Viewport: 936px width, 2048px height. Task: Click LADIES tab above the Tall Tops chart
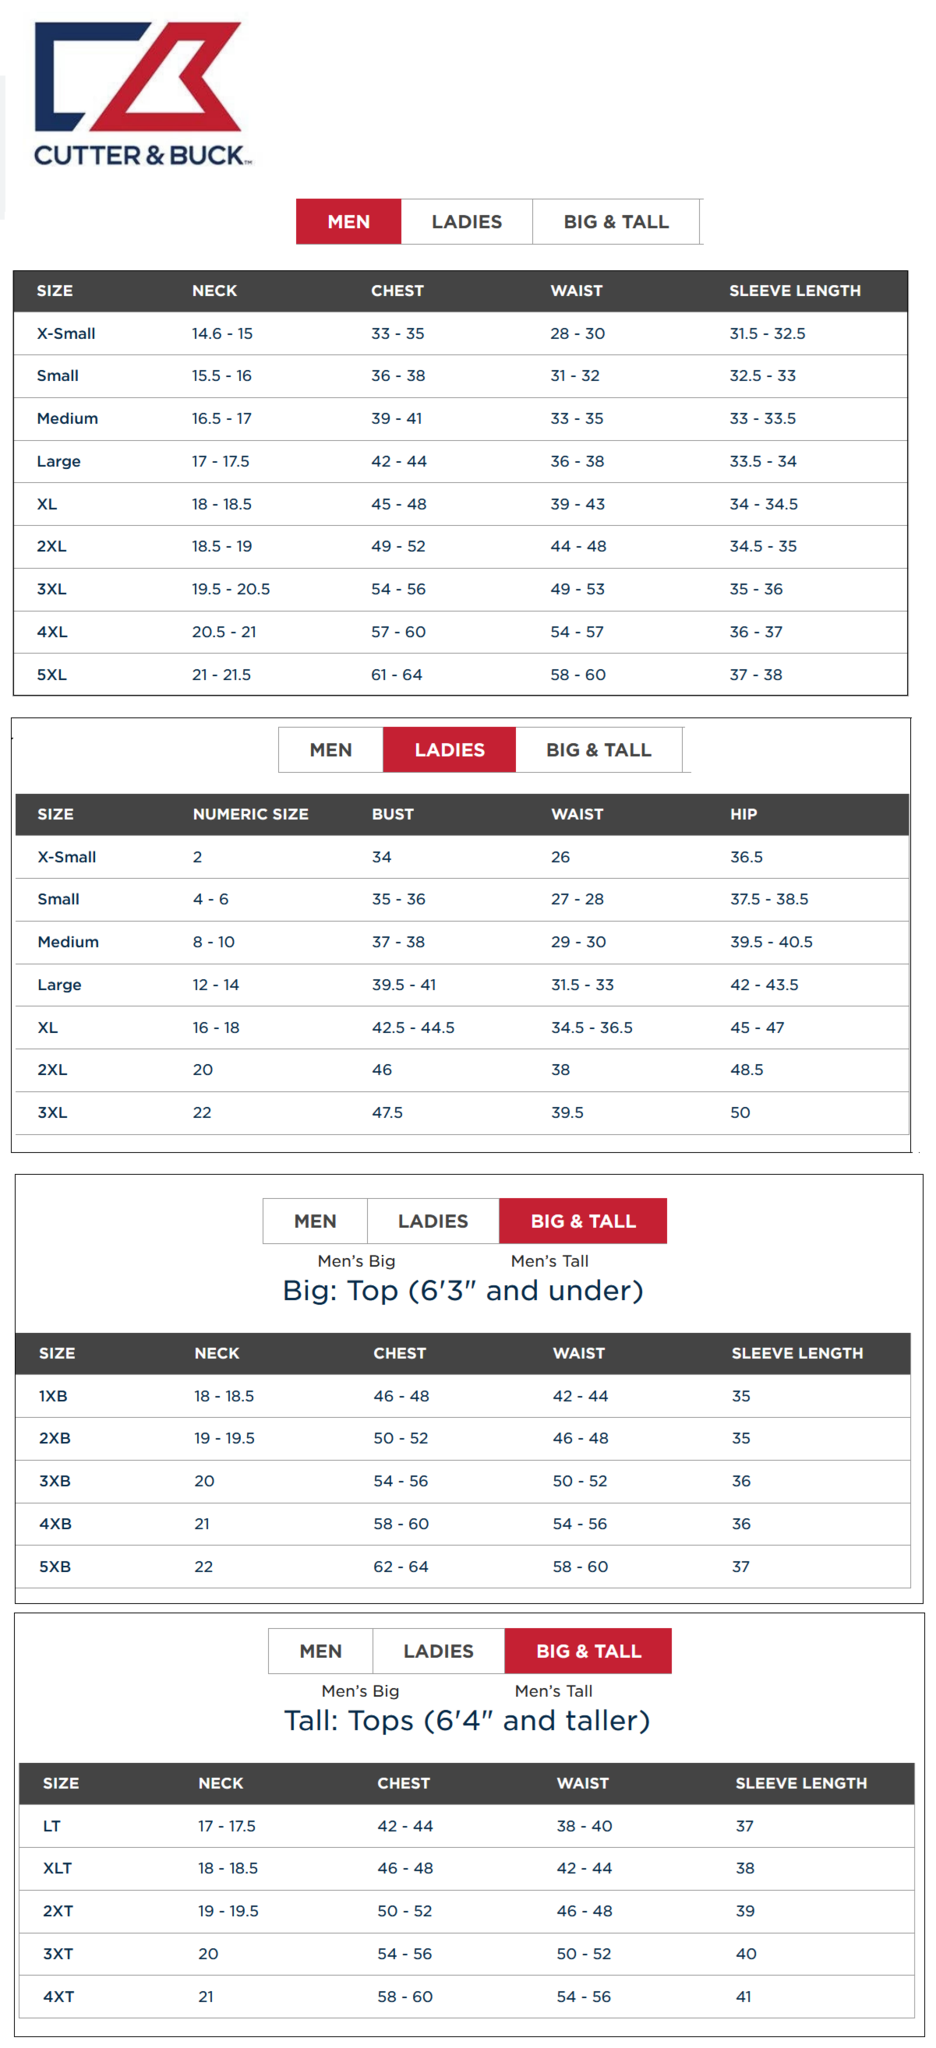(x=438, y=1651)
